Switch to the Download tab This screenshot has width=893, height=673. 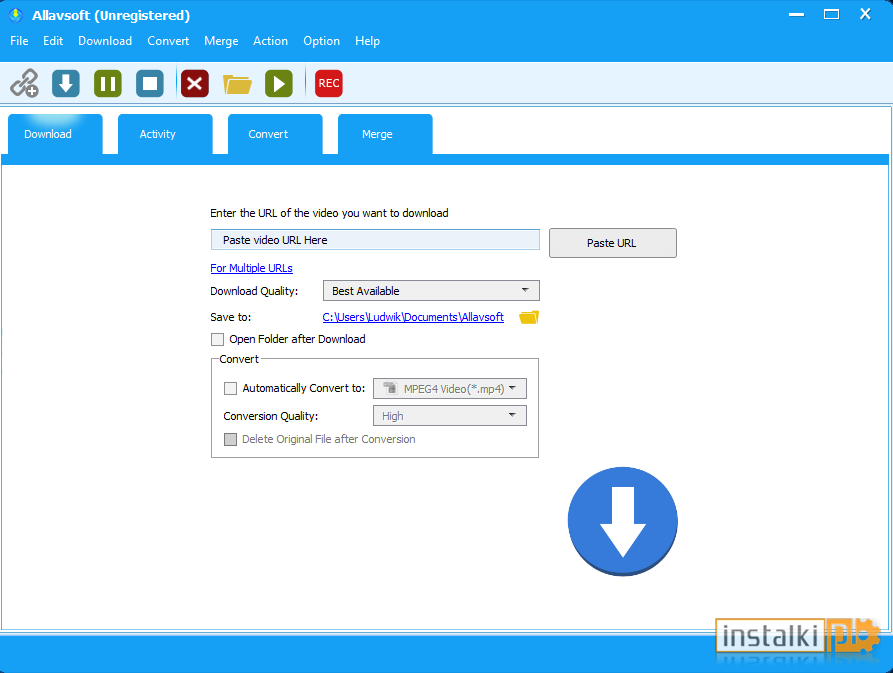55,134
